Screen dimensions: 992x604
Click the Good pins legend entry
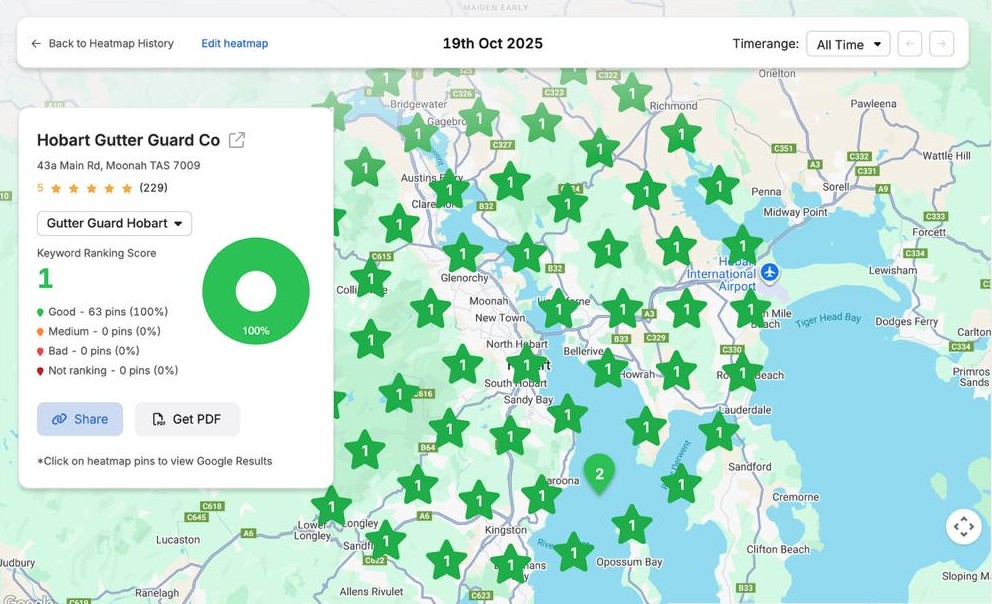(x=102, y=312)
